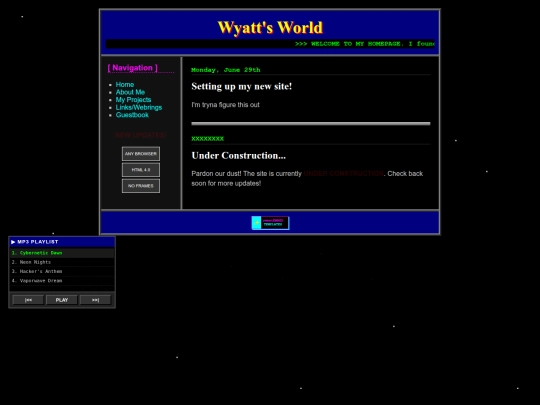
Task: Click the Under Construction heading
Action: [x=239, y=156]
